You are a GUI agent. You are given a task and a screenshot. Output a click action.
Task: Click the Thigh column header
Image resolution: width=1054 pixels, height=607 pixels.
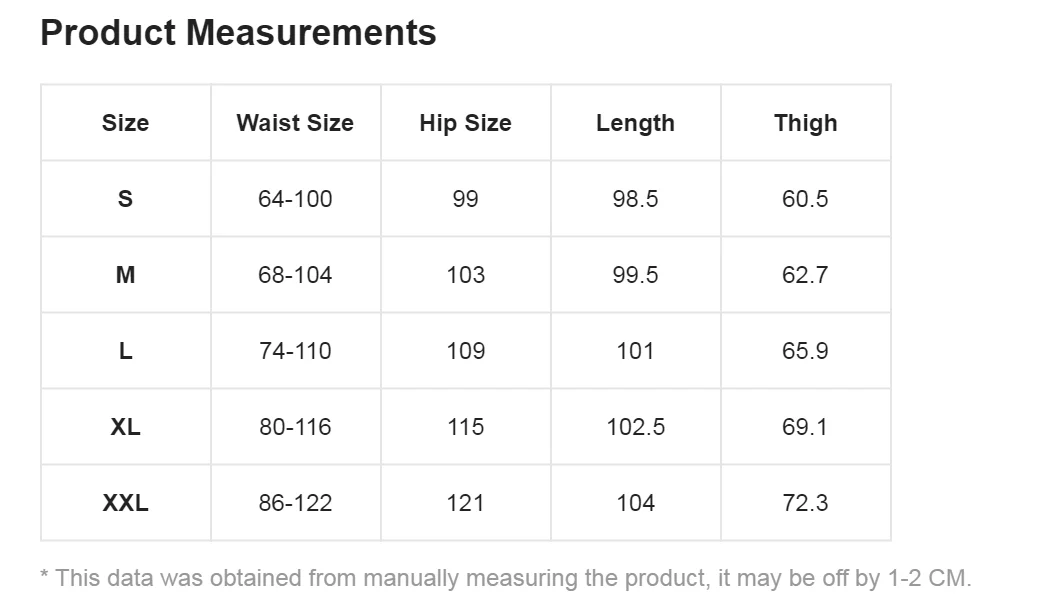tap(805, 123)
